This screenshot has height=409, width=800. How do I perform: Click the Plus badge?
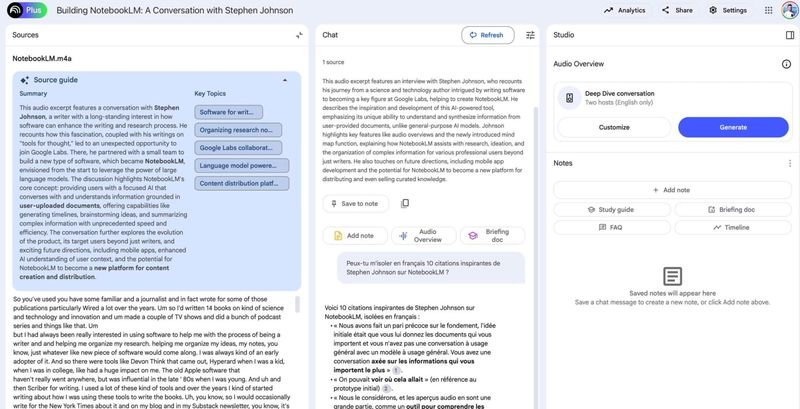34,10
